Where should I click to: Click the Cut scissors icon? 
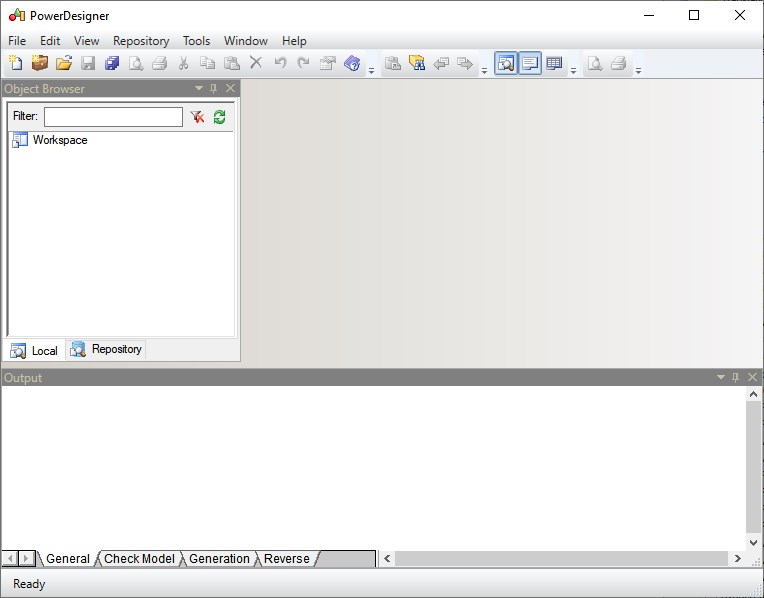tap(184, 63)
